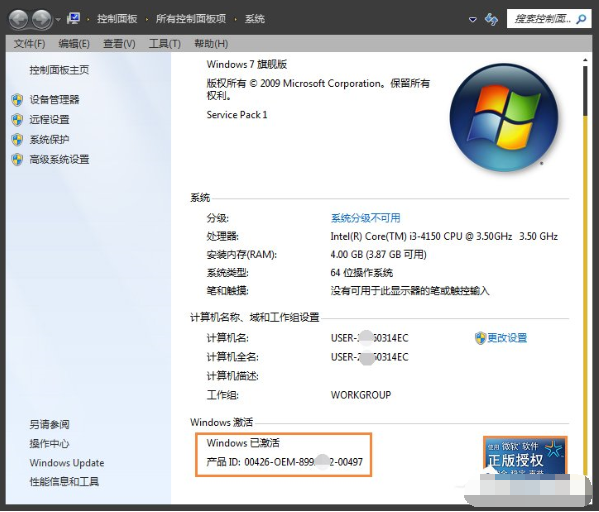Image resolution: width=599 pixels, height=512 pixels.
Task: Select the Service Pack 1 text
Action: pyautogui.click(x=237, y=115)
